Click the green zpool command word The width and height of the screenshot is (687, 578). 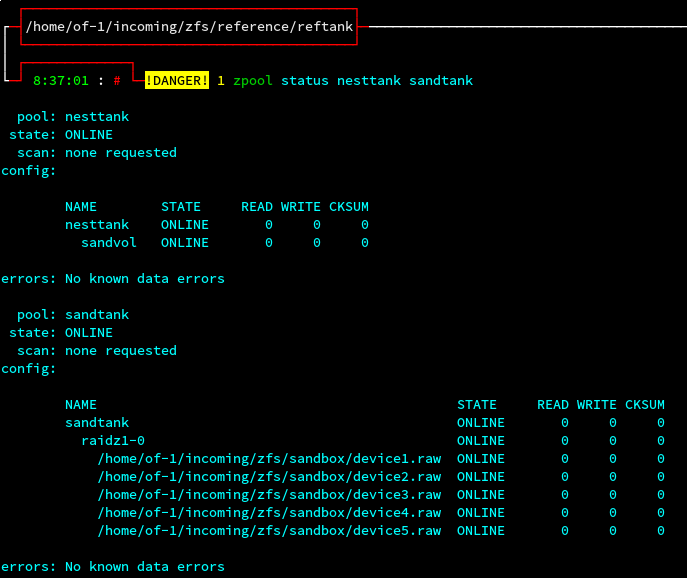pos(253,81)
